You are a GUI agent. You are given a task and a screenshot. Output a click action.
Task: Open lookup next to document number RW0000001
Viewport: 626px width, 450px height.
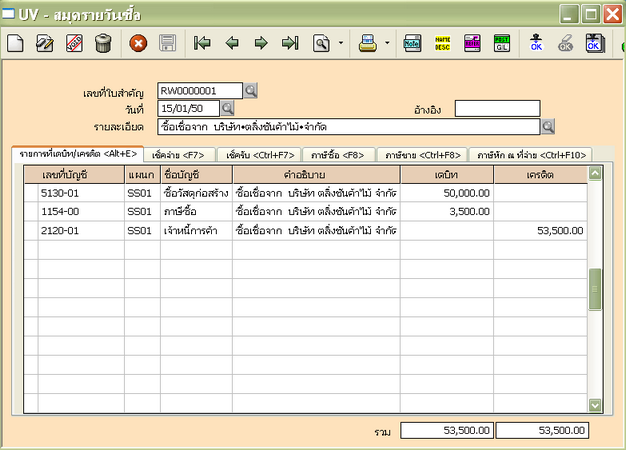point(251,91)
